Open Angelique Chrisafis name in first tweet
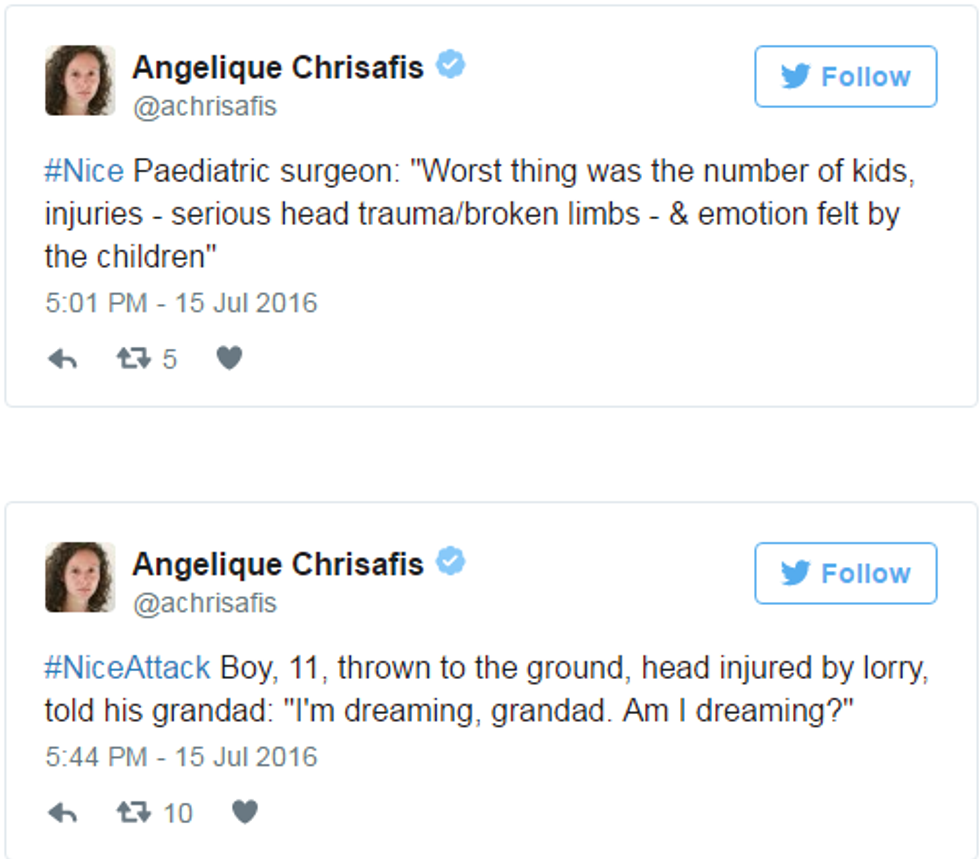This screenshot has height=859, width=980. pyautogui.click(x=278, y=67)
